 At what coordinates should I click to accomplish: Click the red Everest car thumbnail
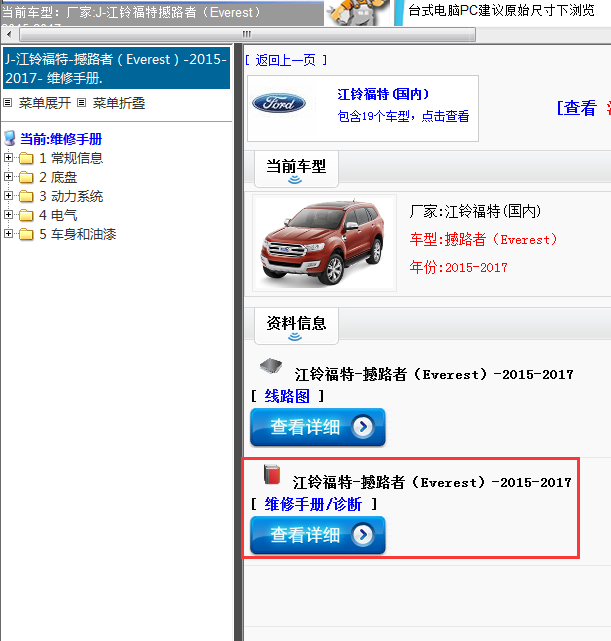(x=324, y=243)
